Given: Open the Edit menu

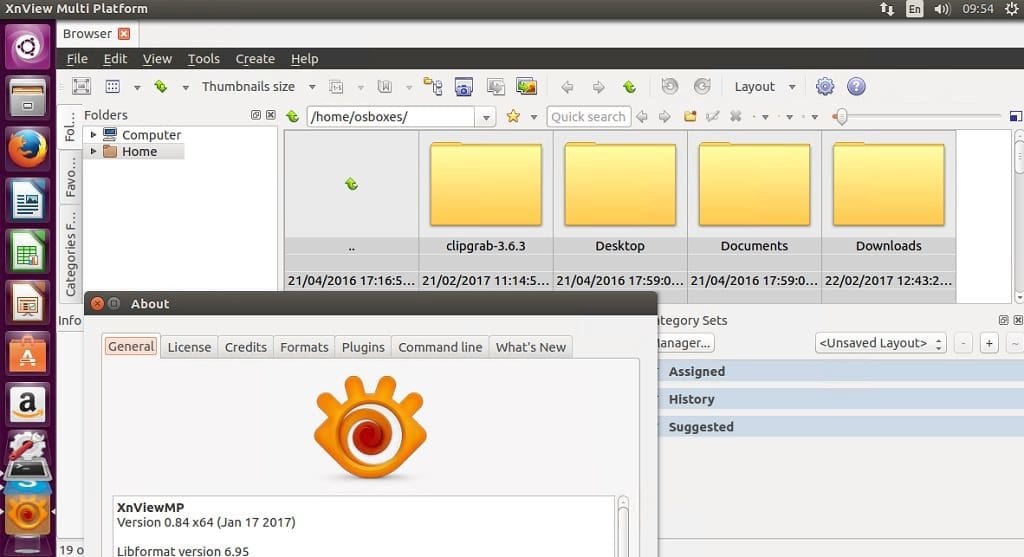Looking at the screenshot, I should tap(115, 59).
